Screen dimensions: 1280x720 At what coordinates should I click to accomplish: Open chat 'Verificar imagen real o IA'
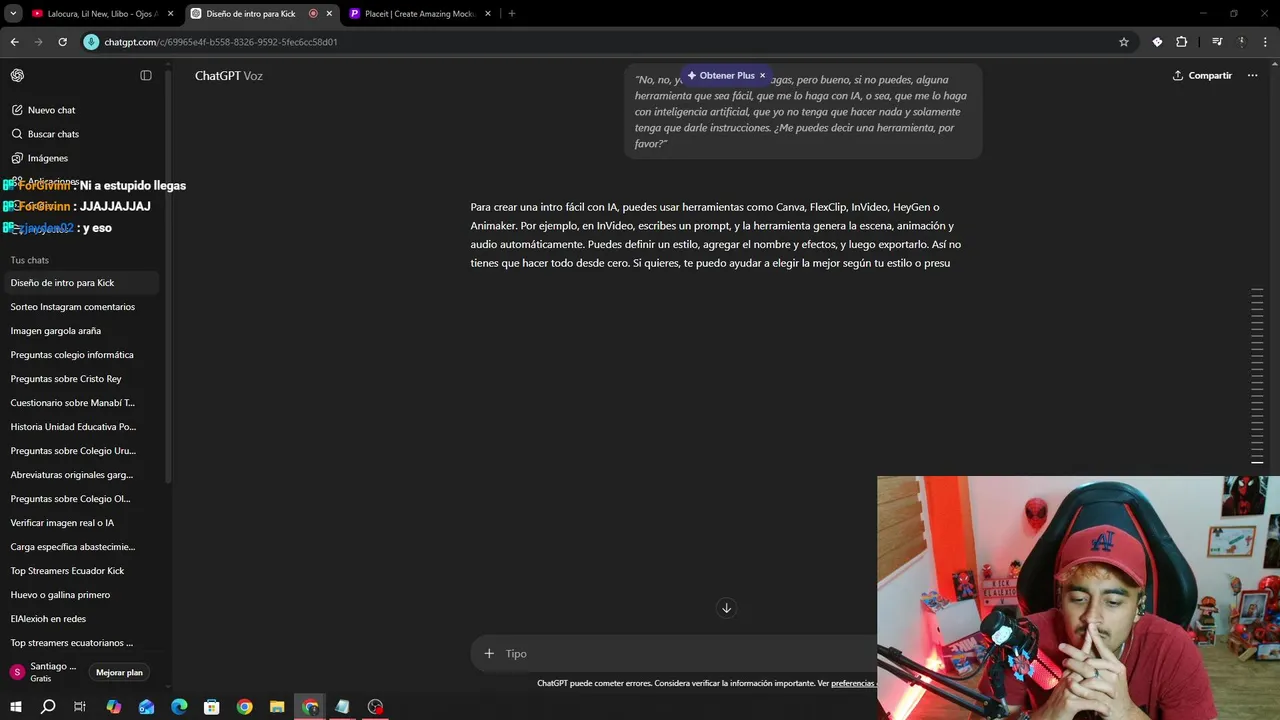82,523
